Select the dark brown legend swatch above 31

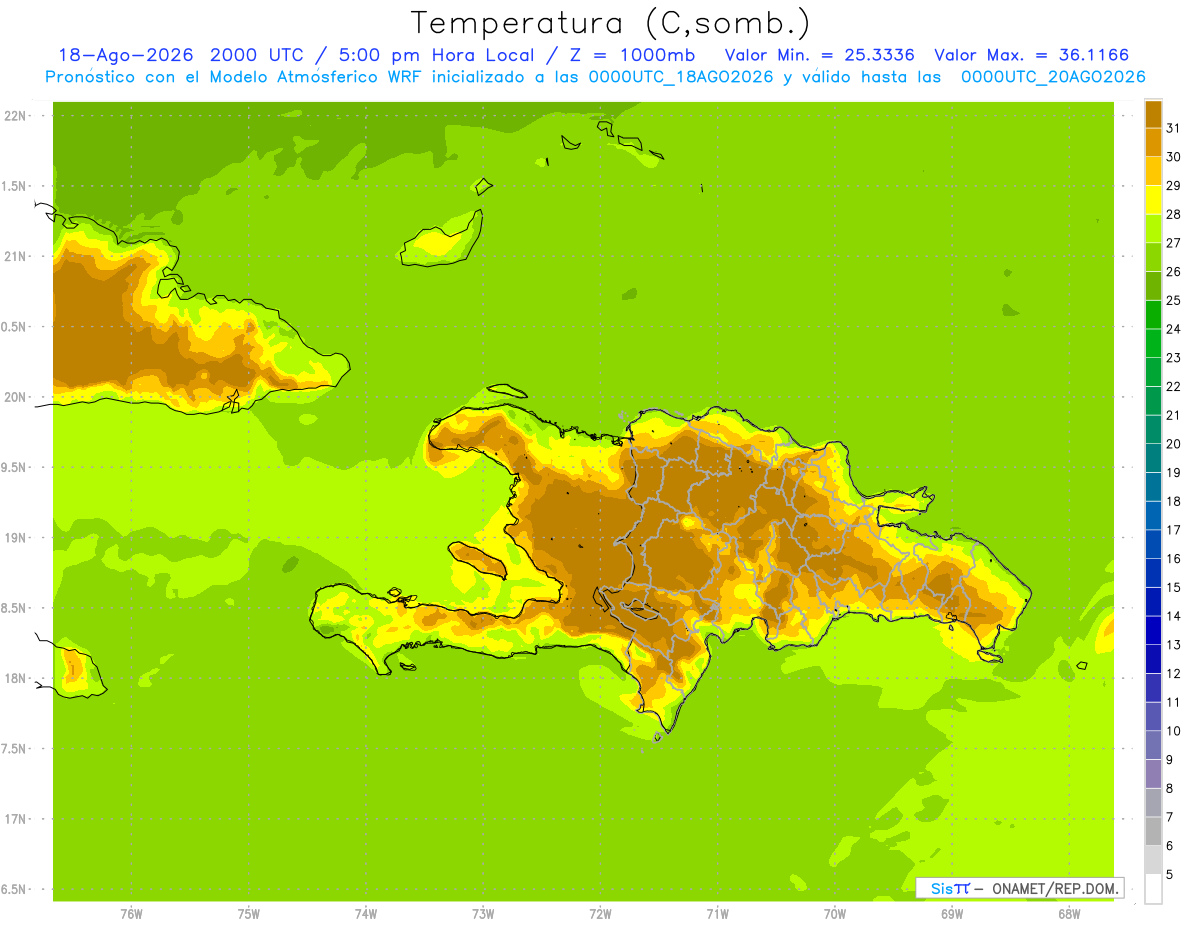(1153, 114)
